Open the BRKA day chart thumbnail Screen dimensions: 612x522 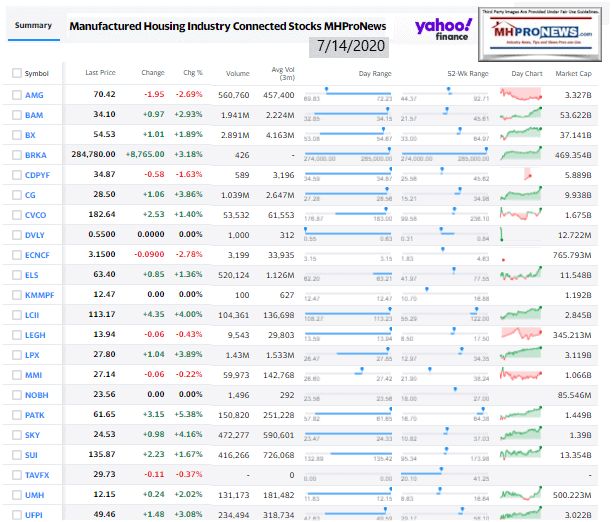point(524,154)
